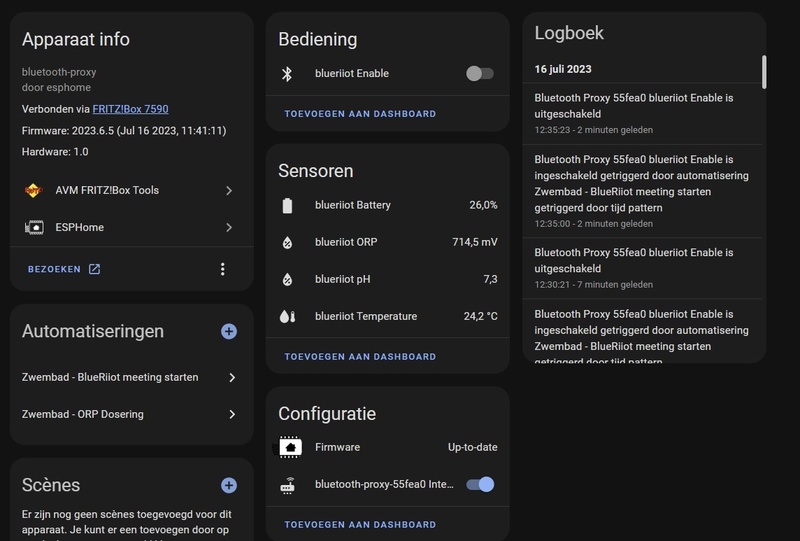Click TOEVOEGEN AAN DASHBOARD under Sensoren
The image size is (800, 541).
(360, 356)
